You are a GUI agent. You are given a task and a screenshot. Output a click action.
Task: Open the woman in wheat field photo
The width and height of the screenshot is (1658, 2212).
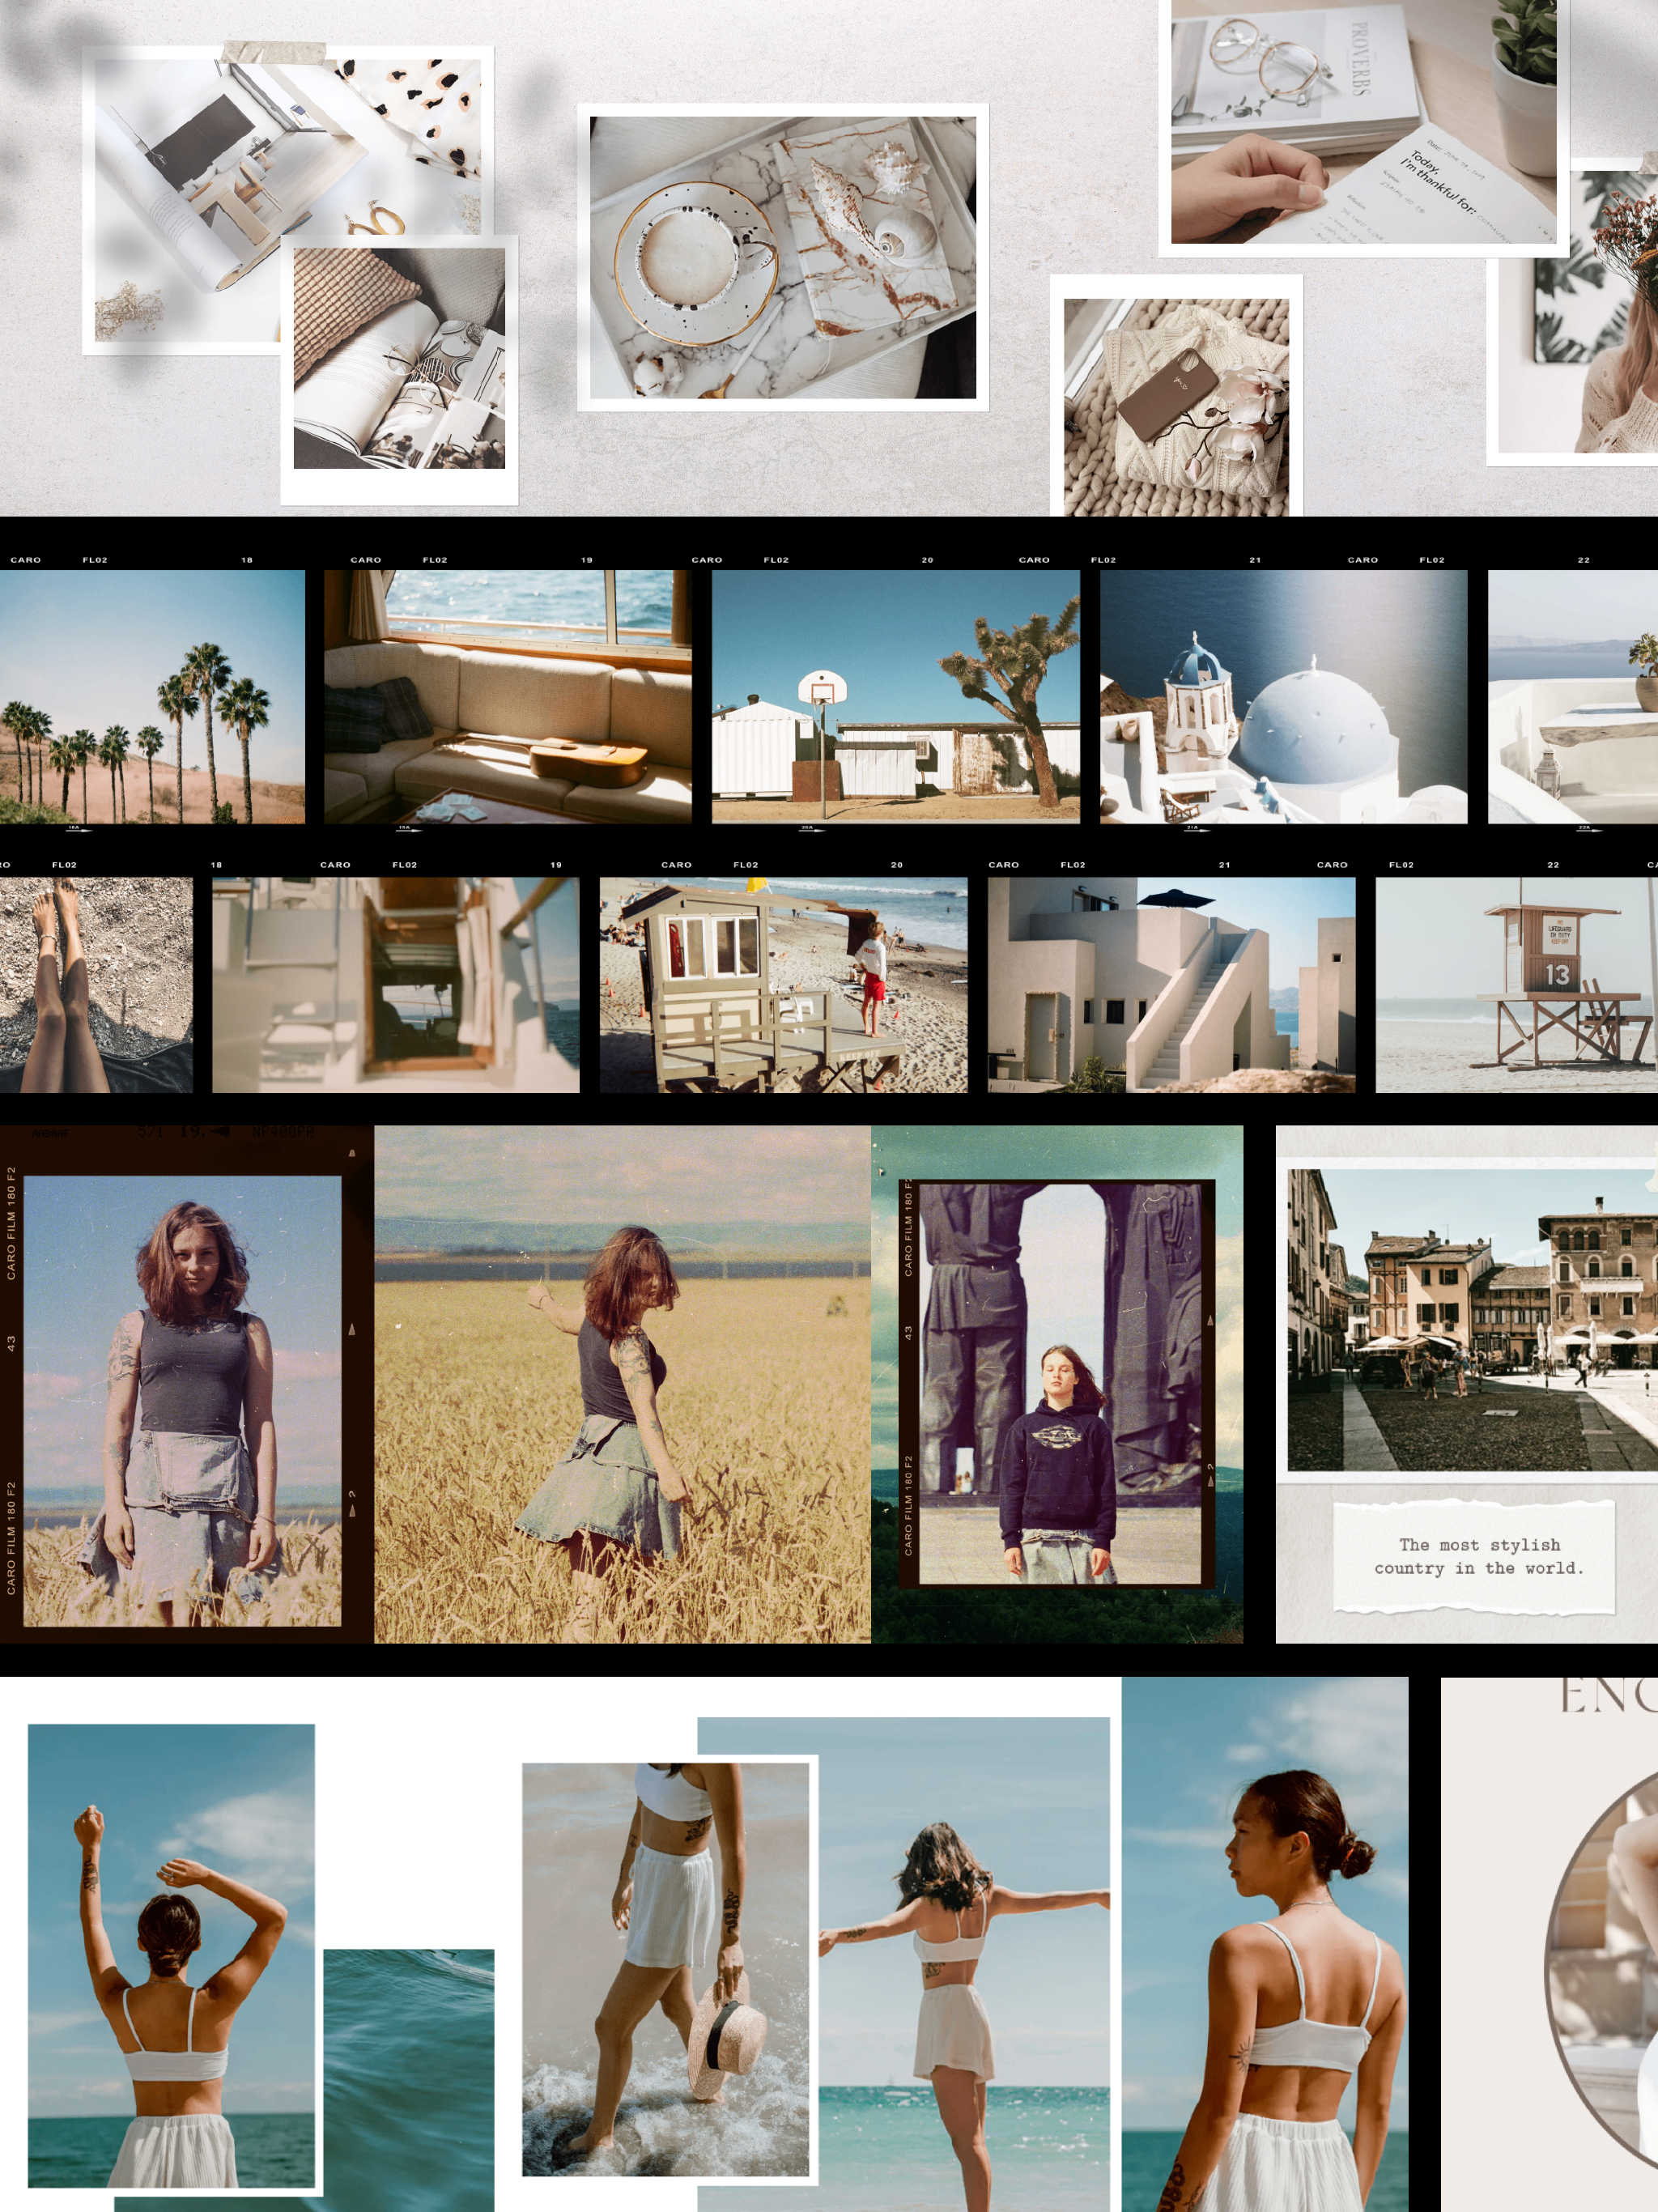[622, 1385]
